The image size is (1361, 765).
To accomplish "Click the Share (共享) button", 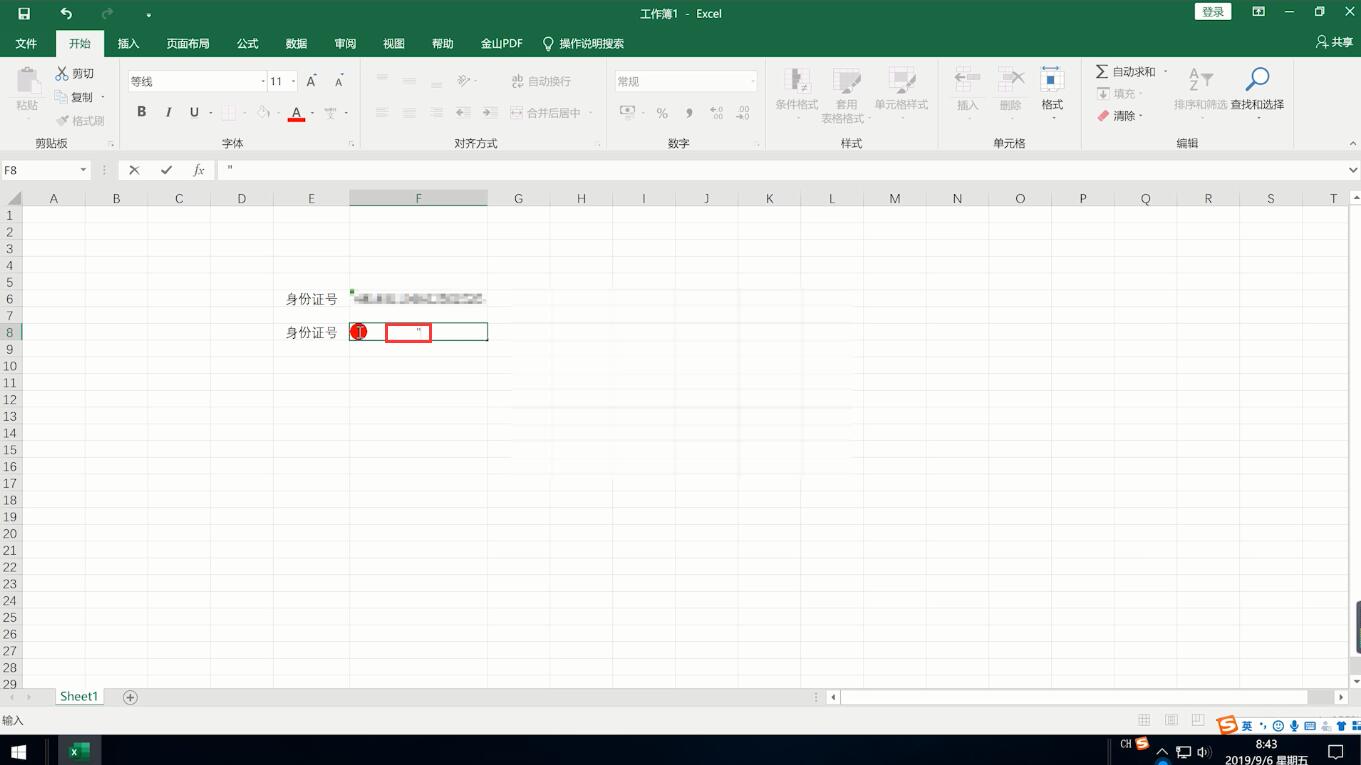I will pos(1335,43).
